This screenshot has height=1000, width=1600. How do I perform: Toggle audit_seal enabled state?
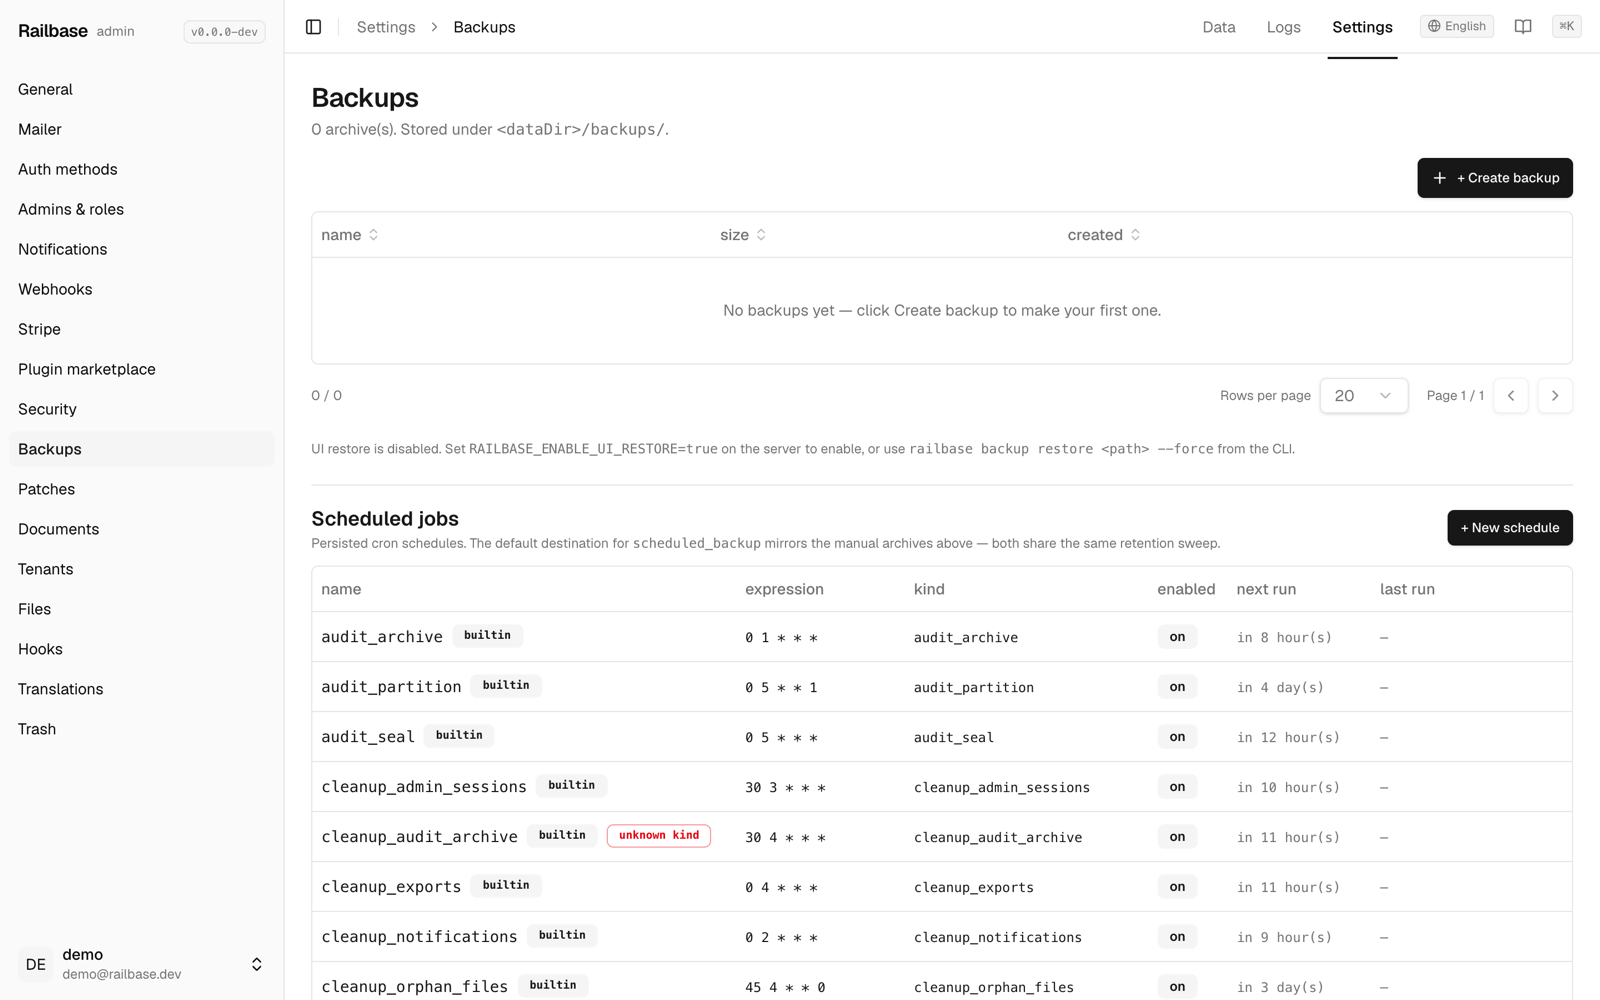1177,737
